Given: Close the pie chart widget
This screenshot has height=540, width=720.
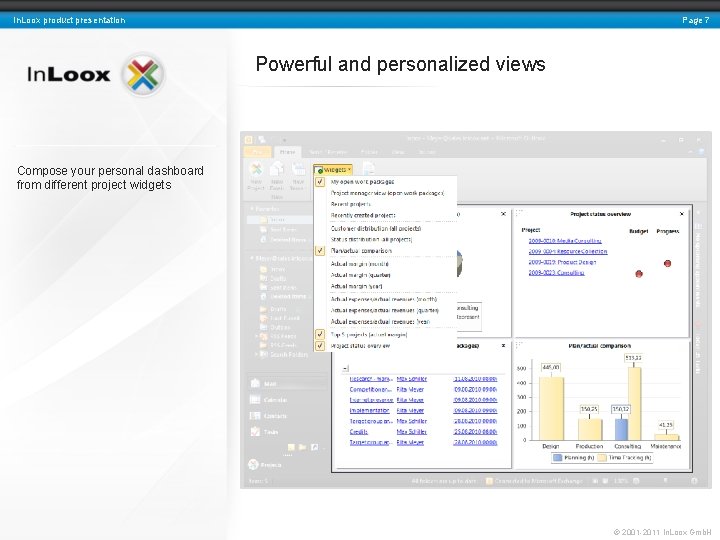Looking at the screenshot, I should click(x=503, y=214).
